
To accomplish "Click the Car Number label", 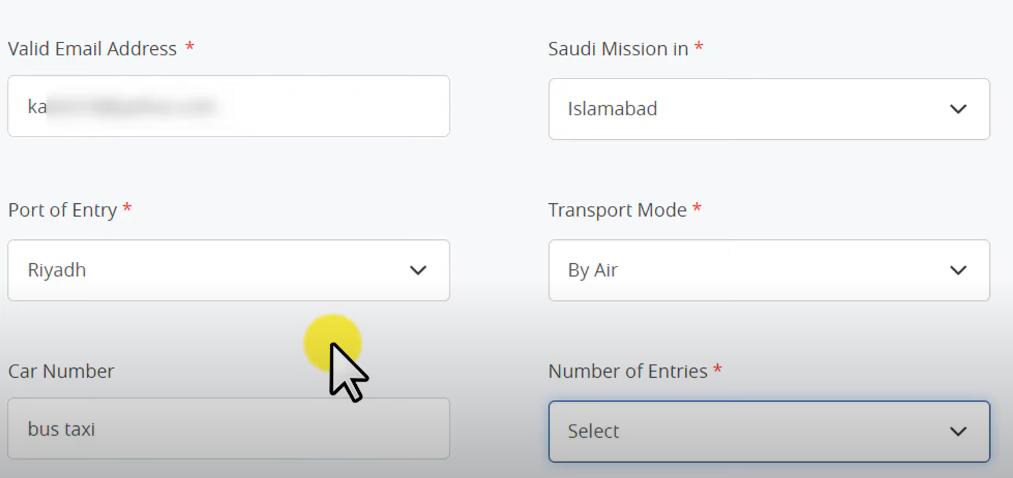I will click(x=61, y=371).
